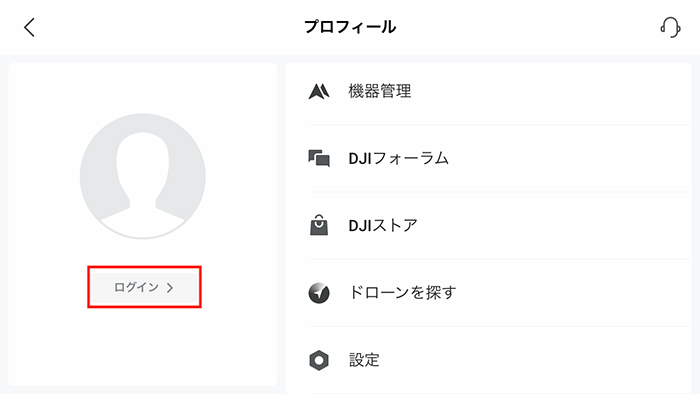Screen dimensions: 700x394
Task: Click empty space below login button
Action: (x=143, y=346)
